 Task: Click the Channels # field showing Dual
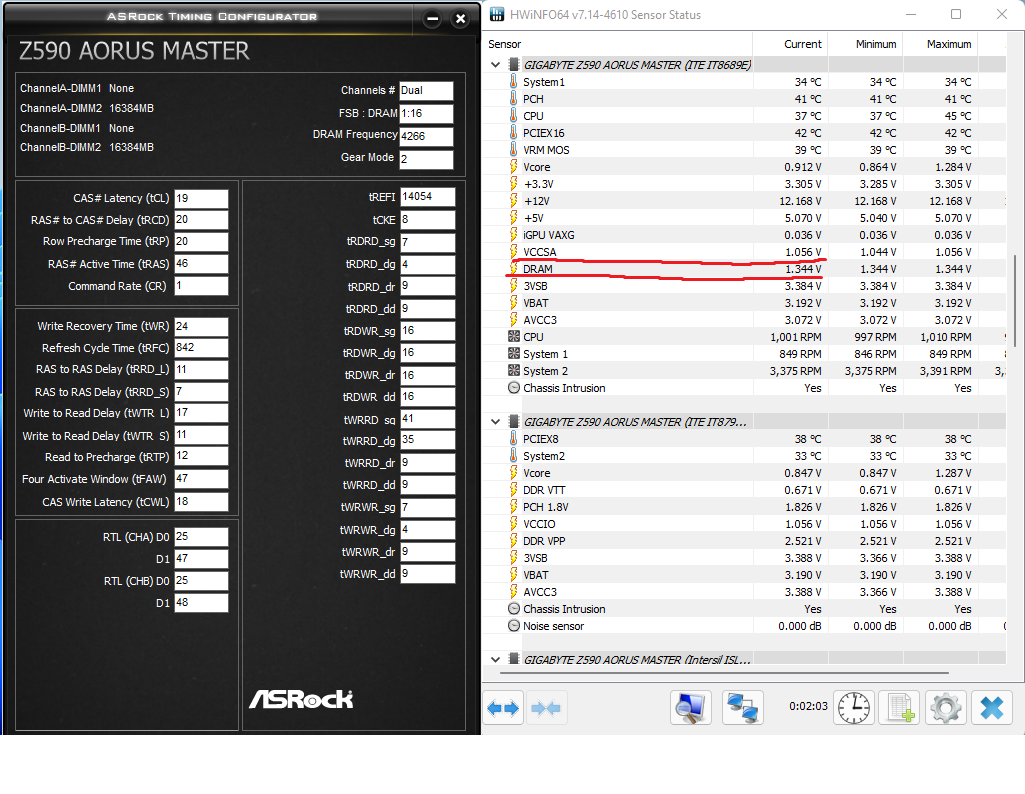(x=426, y=90)
